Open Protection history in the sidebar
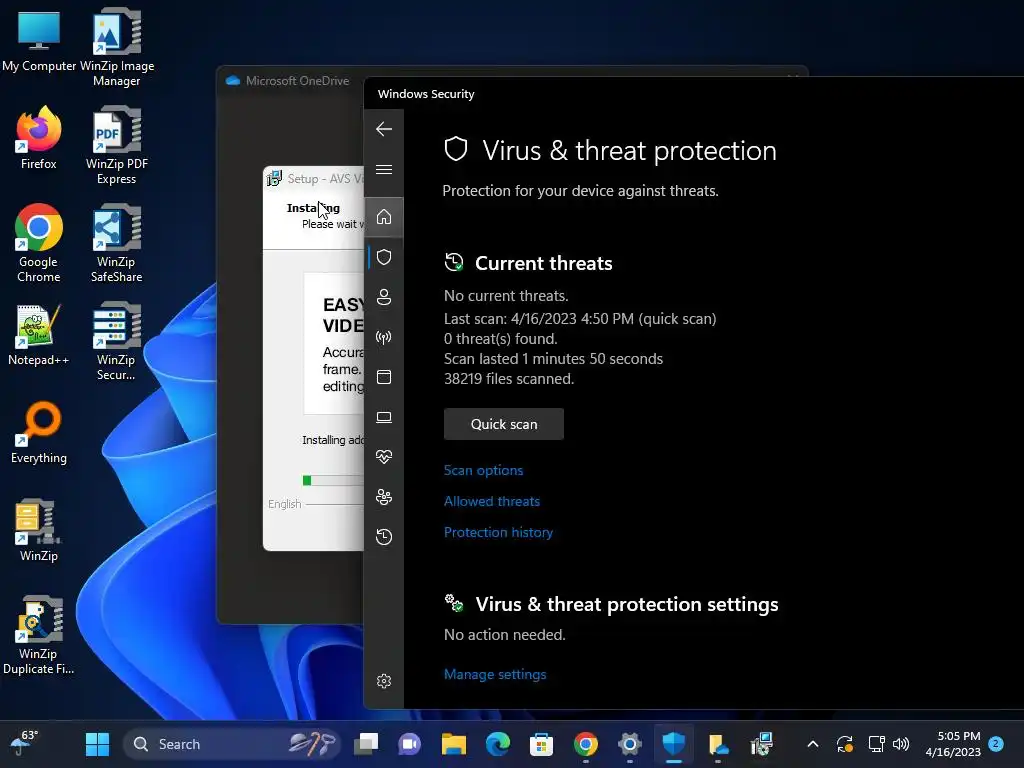 tap(384, 537)
